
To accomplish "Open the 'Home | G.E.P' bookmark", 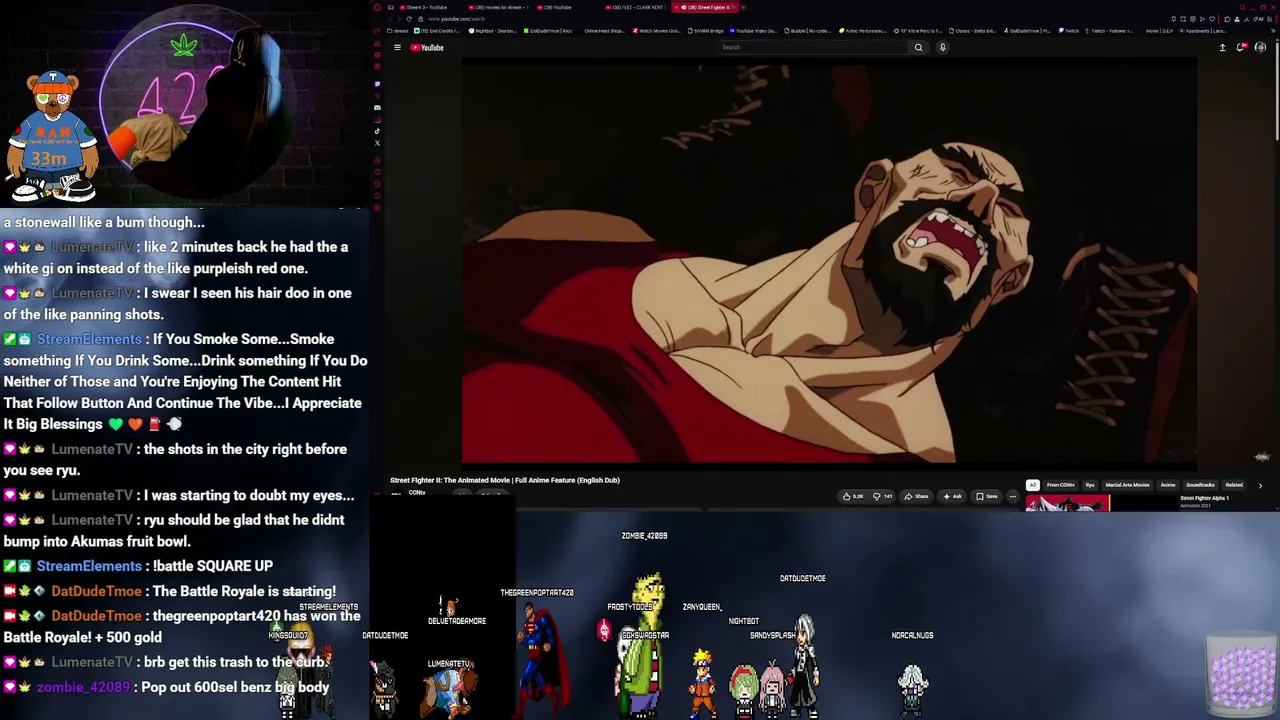I will (1158, 31).
